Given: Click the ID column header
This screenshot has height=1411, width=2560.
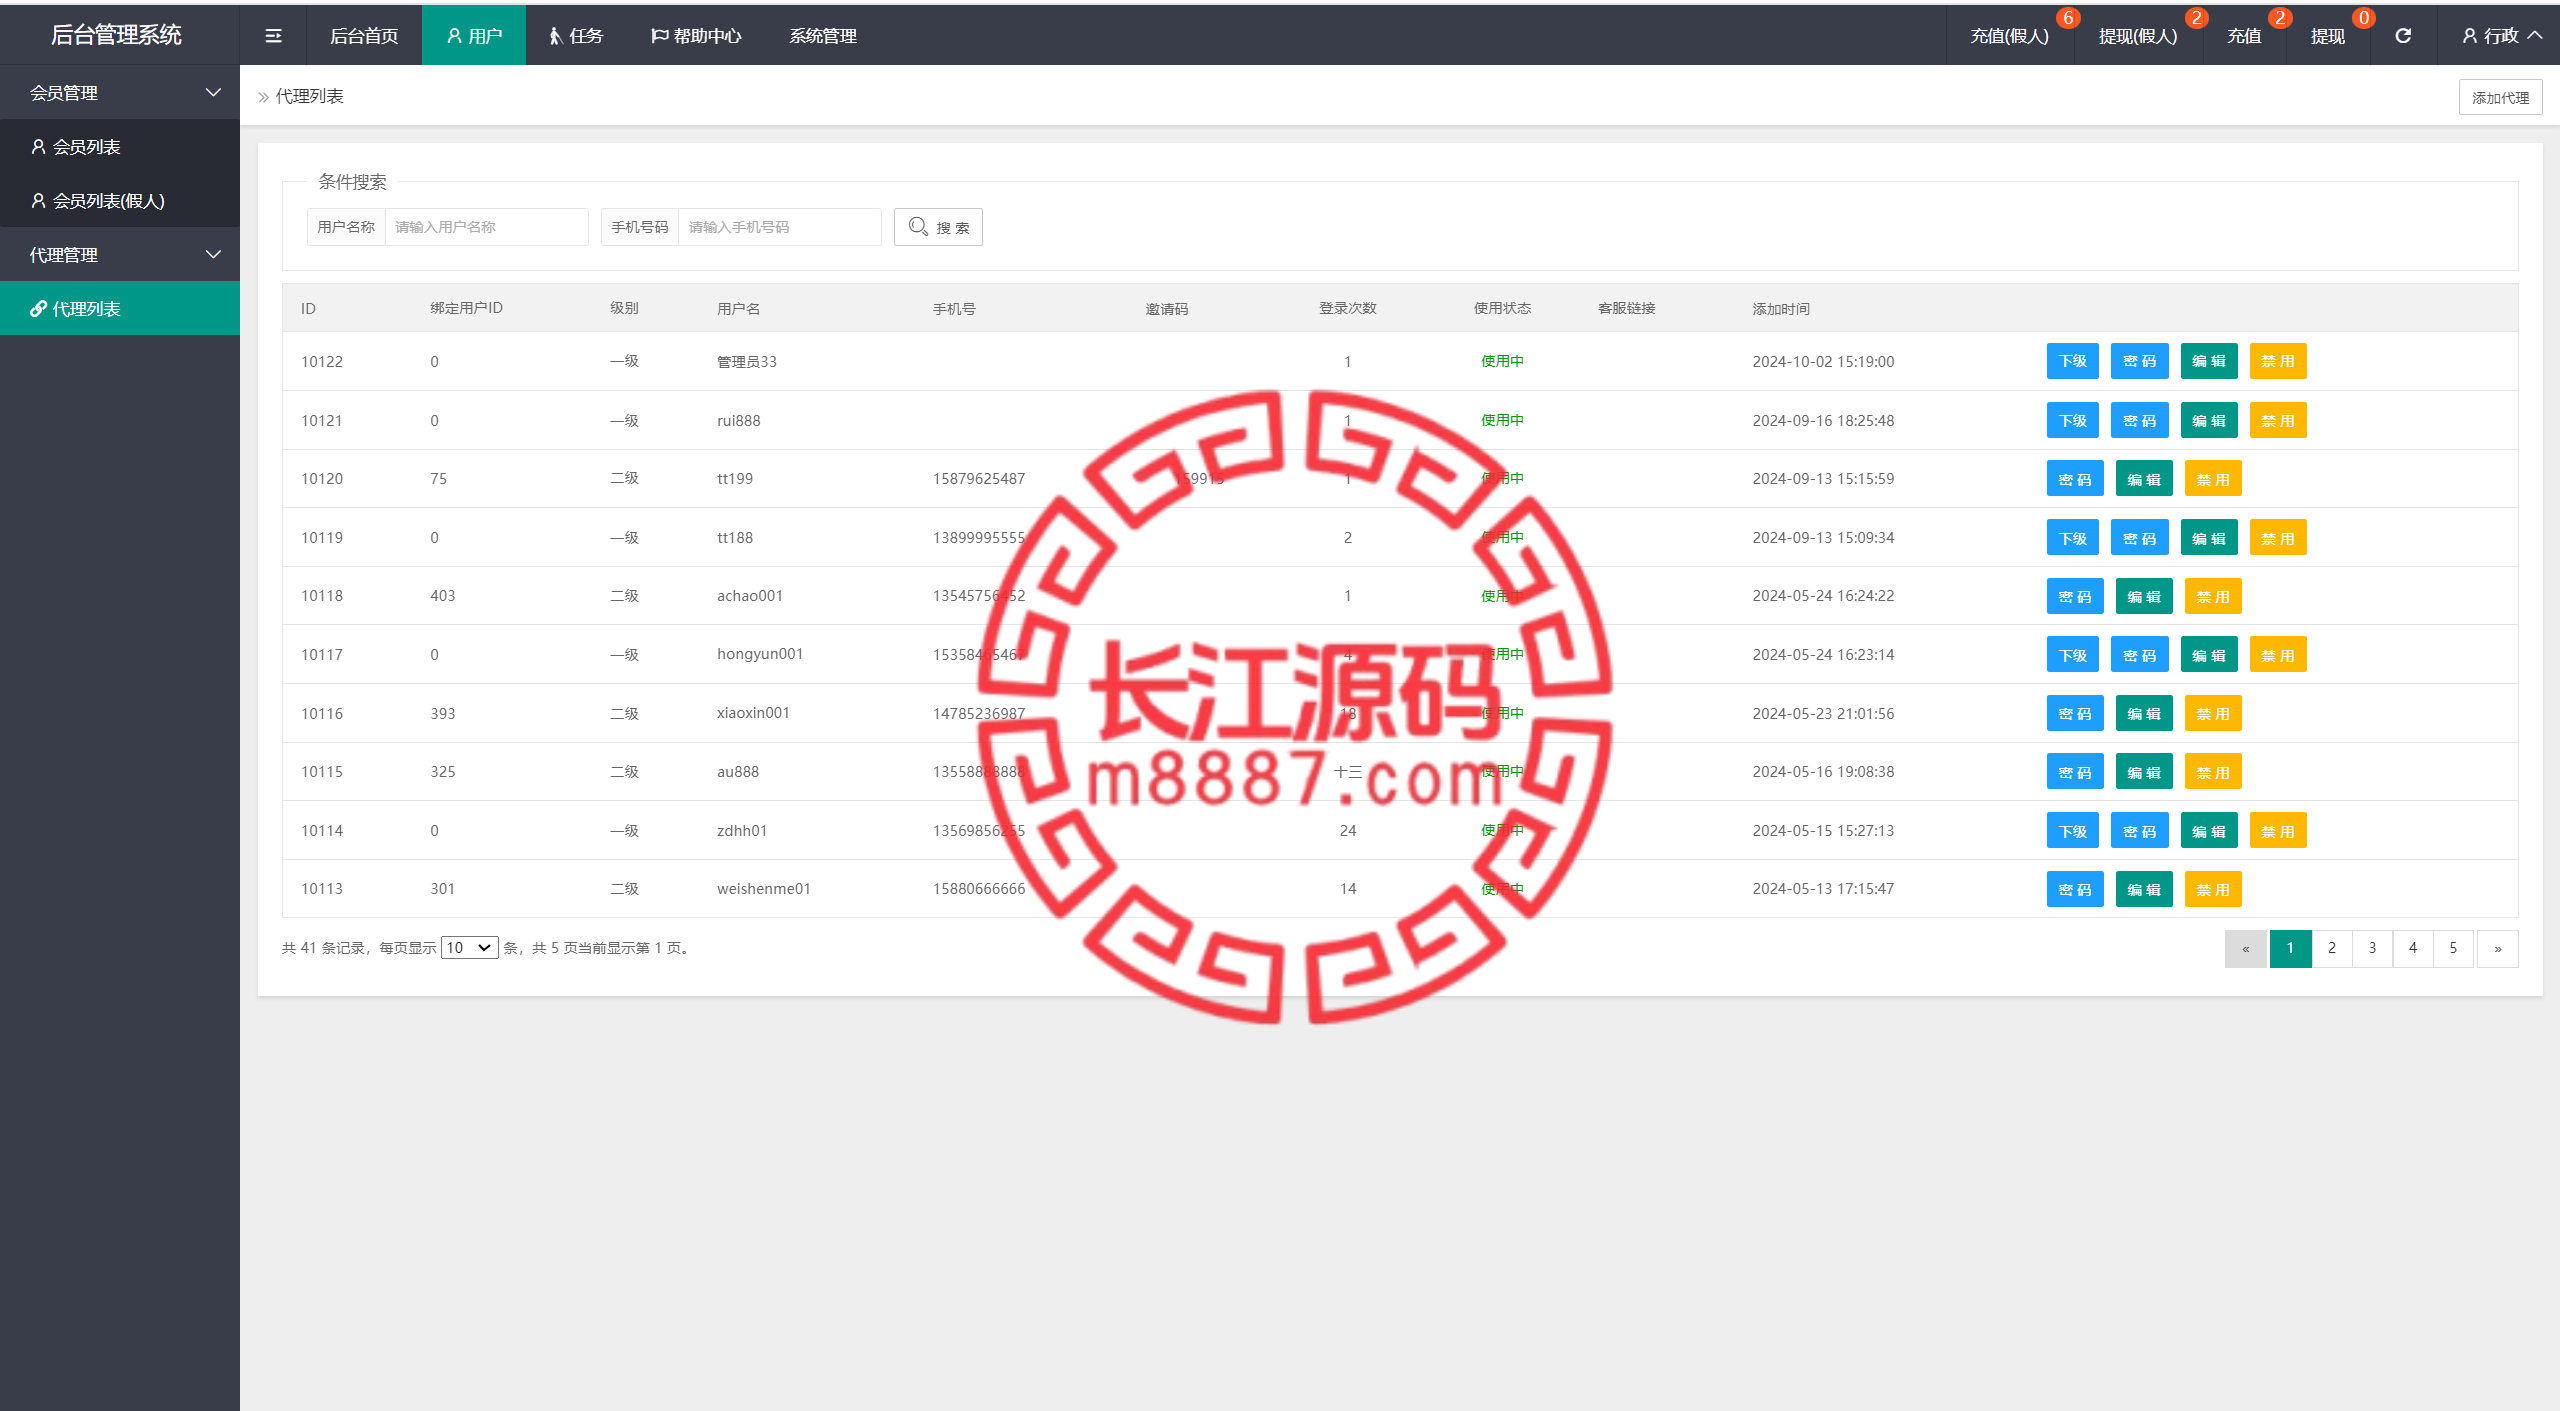Looking at the screenshot, I should pyautogui.click(x=308, y=308).
